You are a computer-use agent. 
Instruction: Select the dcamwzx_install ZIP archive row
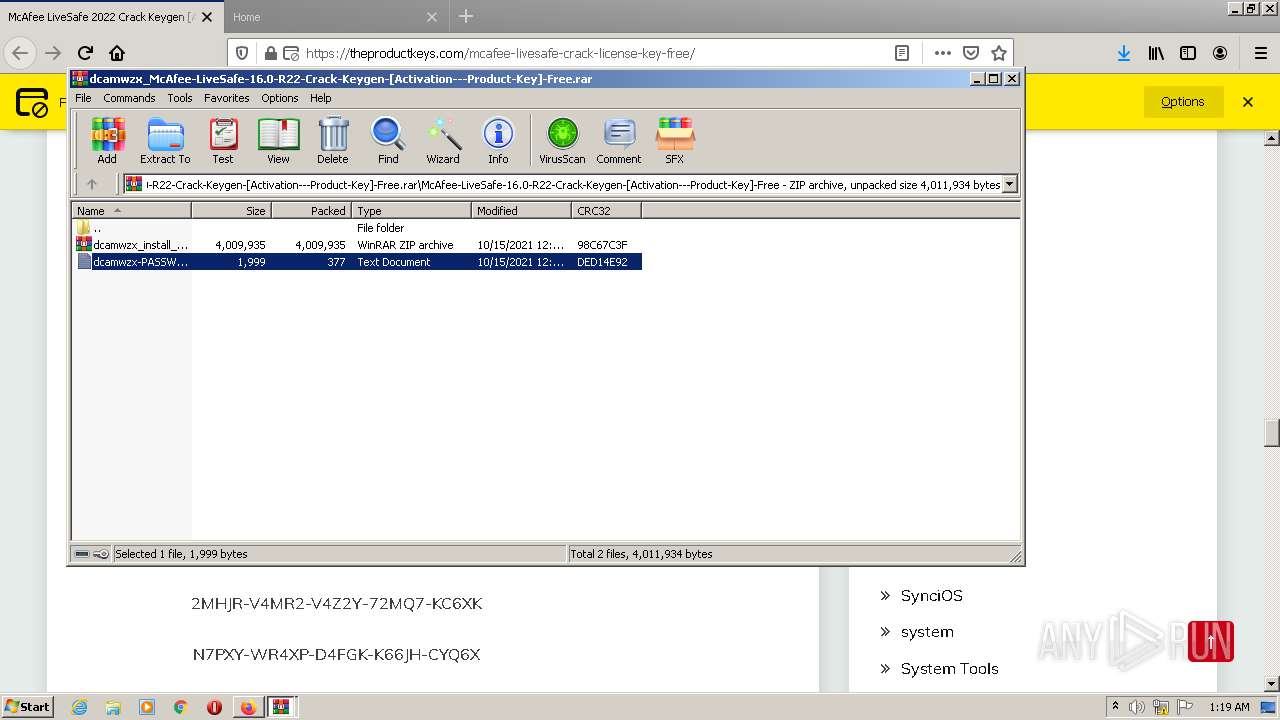358,245
